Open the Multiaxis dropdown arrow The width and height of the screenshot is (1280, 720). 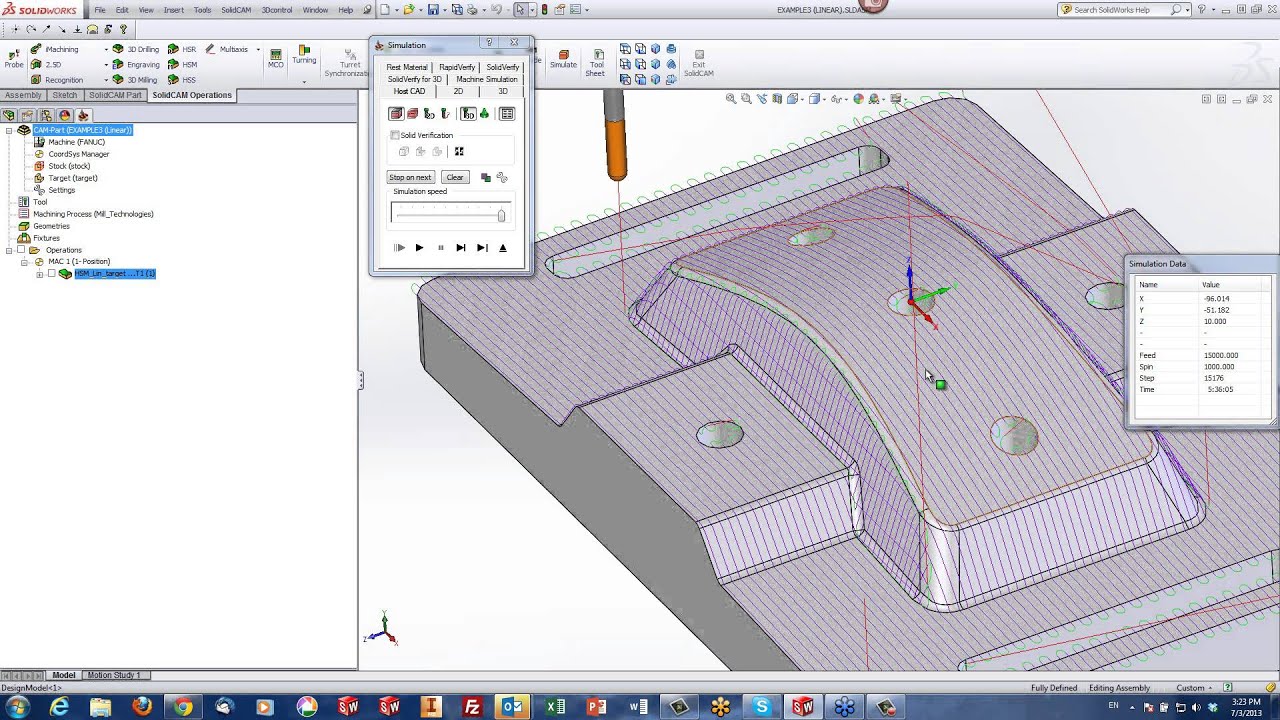[258, 49]
